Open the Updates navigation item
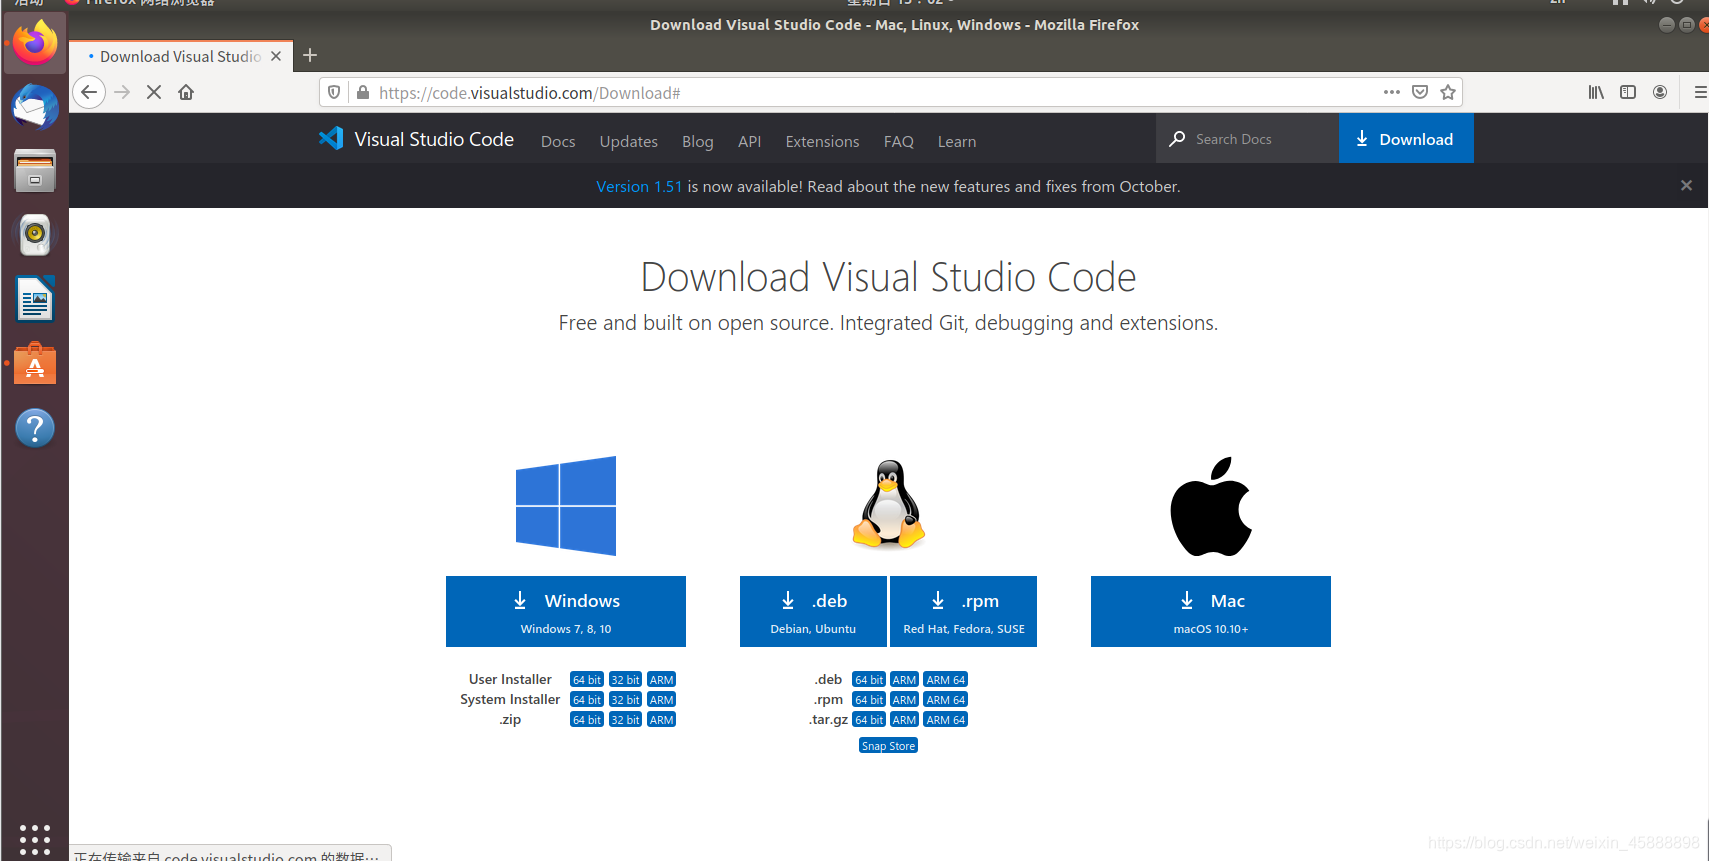The height and width of the screenshot is (861, 1709). tap(629, 142)
